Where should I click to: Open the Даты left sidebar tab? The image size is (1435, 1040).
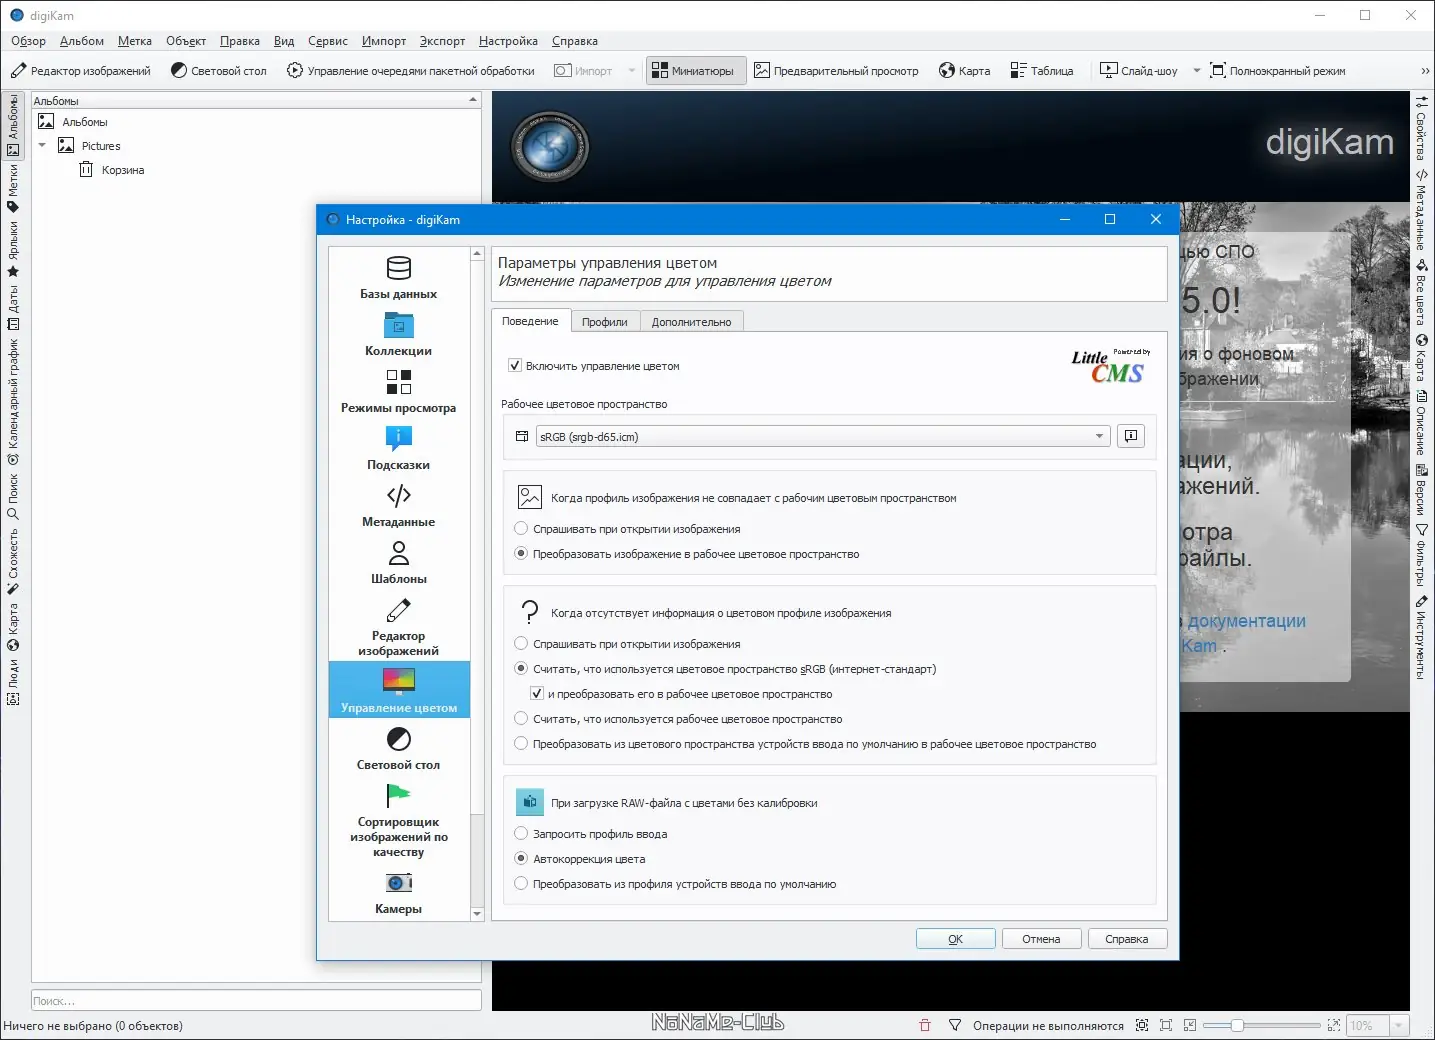pos(13,307)
